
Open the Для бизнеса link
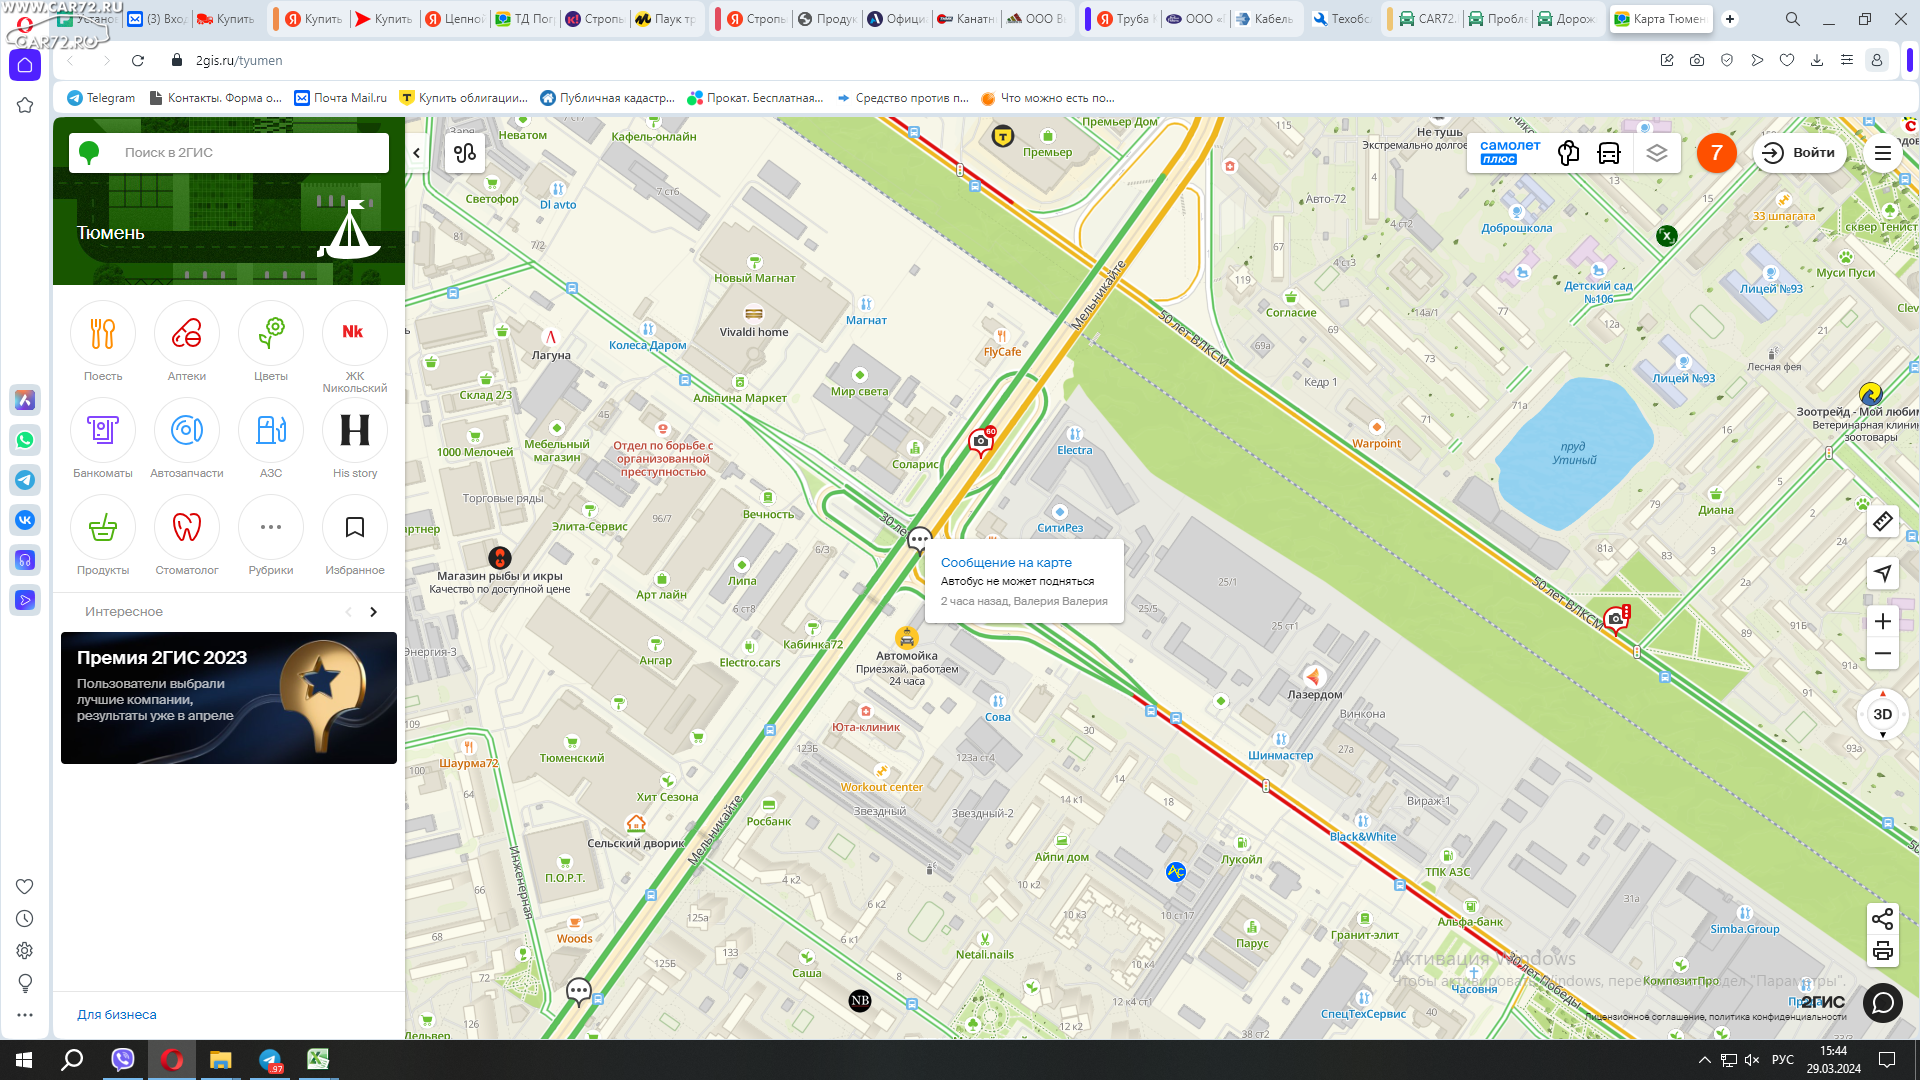117,1015
